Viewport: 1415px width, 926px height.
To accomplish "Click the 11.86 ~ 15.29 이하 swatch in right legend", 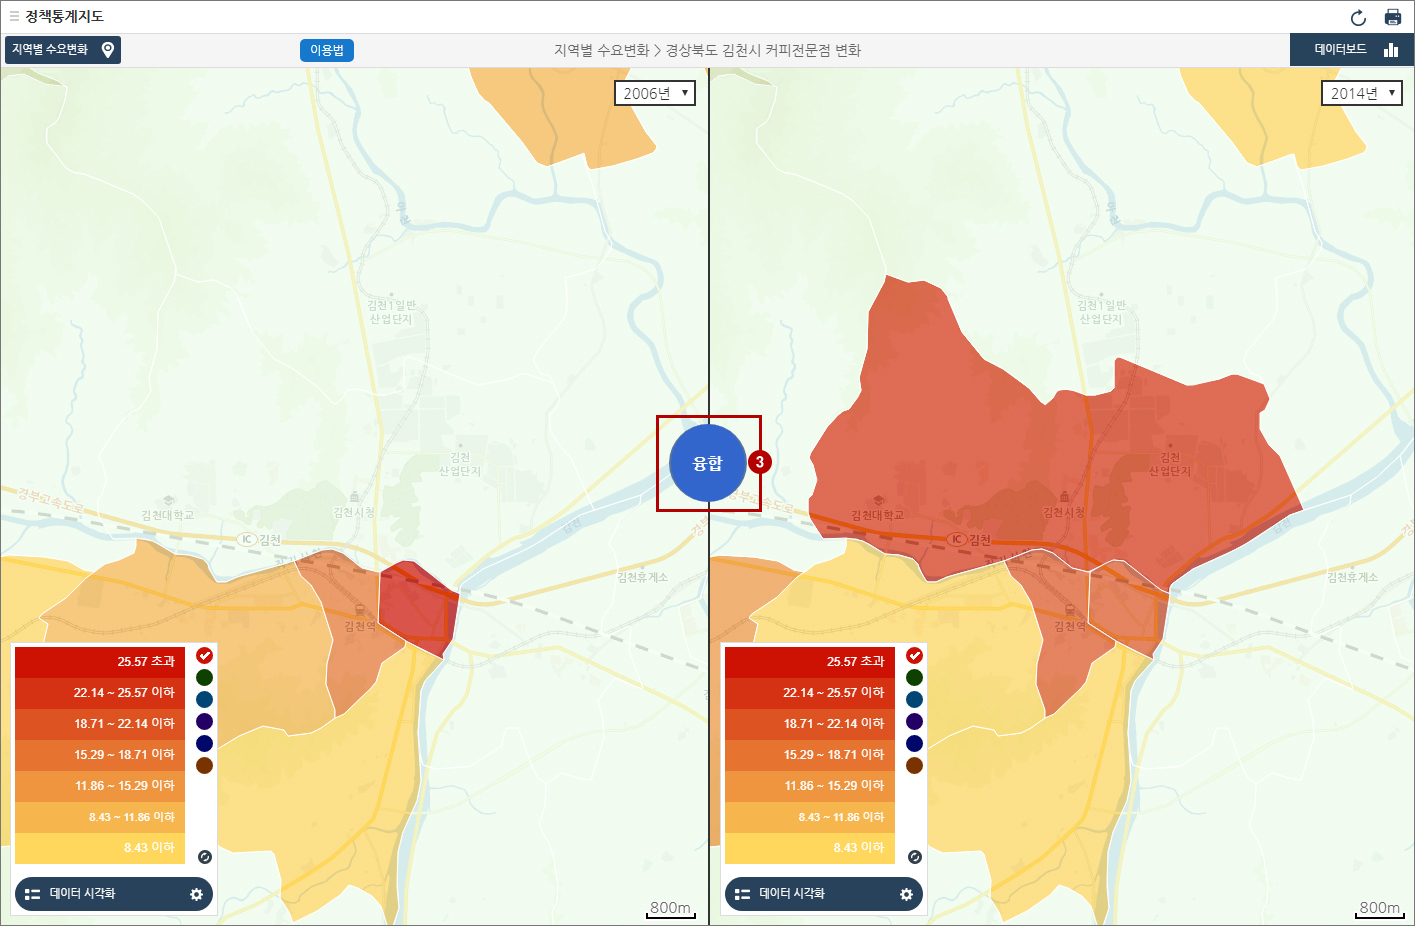I will tap(810, 786).
